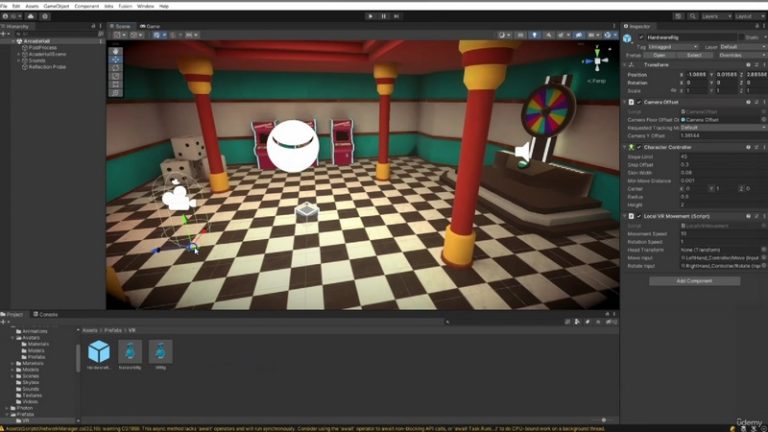The width and height of the screenshot is (768, 432).
Task: Select the Scale tool in scene toolbar
Action: 116,76
